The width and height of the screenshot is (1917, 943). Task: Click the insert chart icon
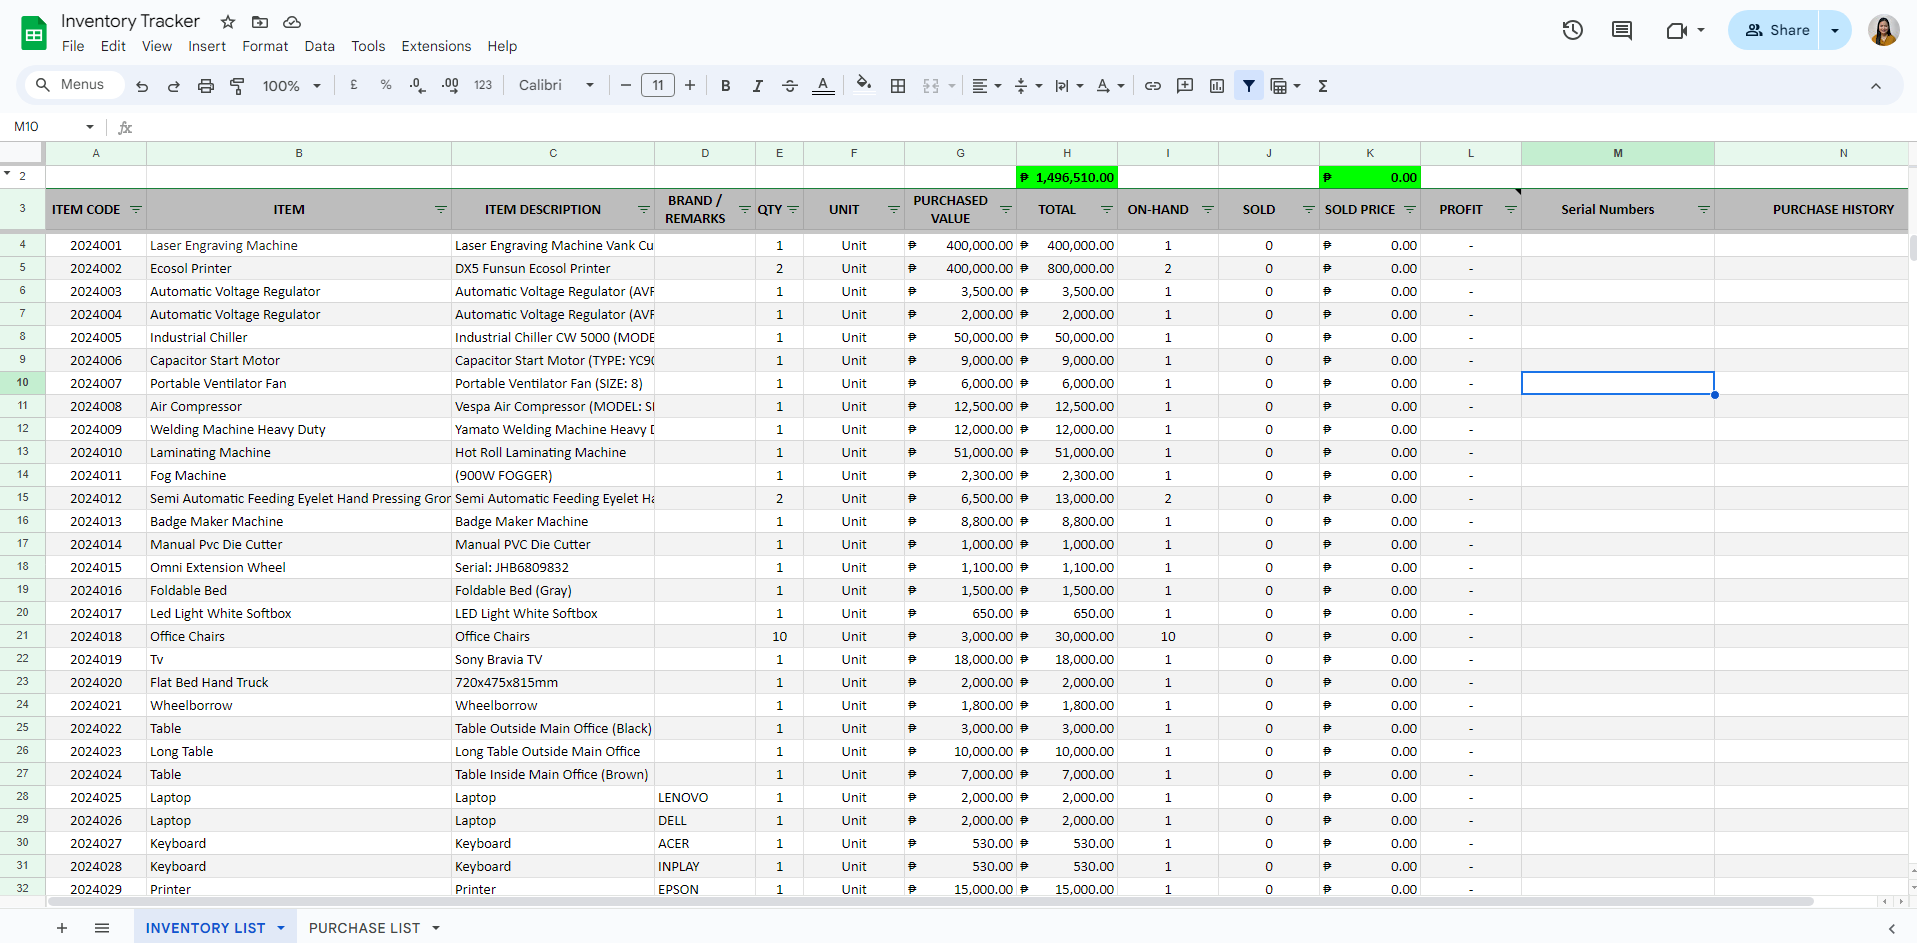point(1216,86)
